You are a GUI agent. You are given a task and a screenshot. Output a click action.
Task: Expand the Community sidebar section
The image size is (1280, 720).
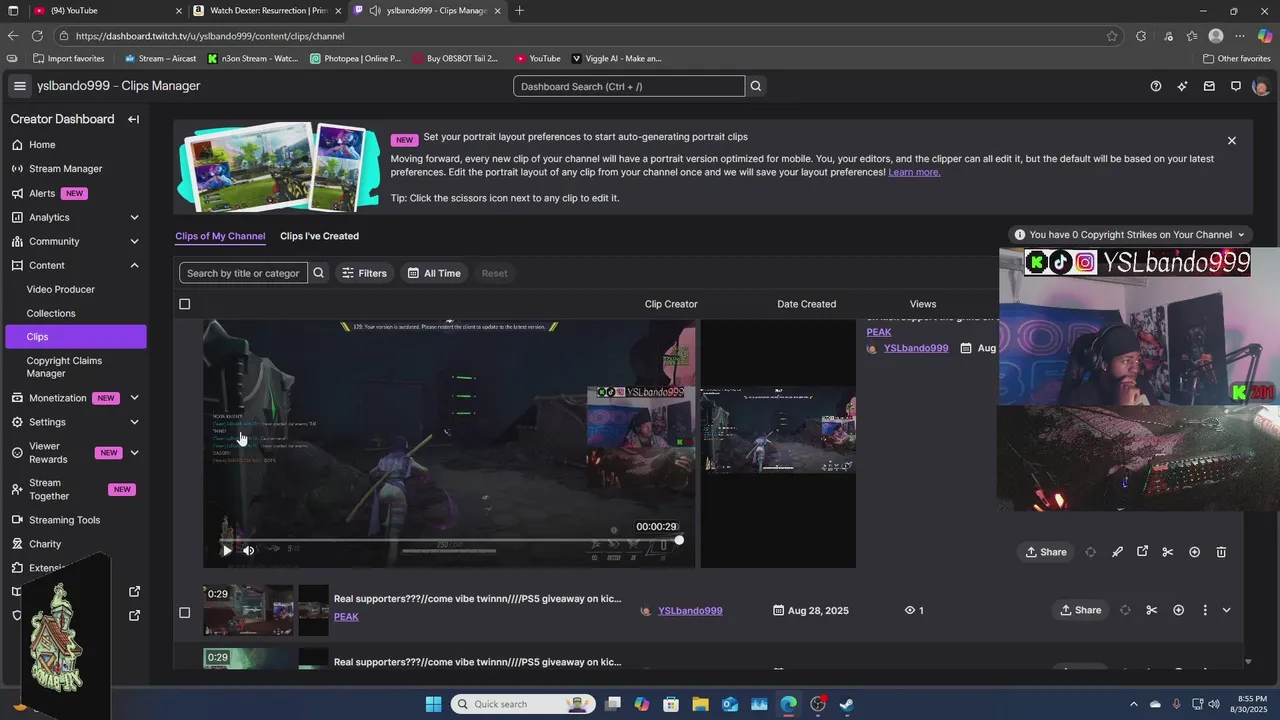click(134, 241)
